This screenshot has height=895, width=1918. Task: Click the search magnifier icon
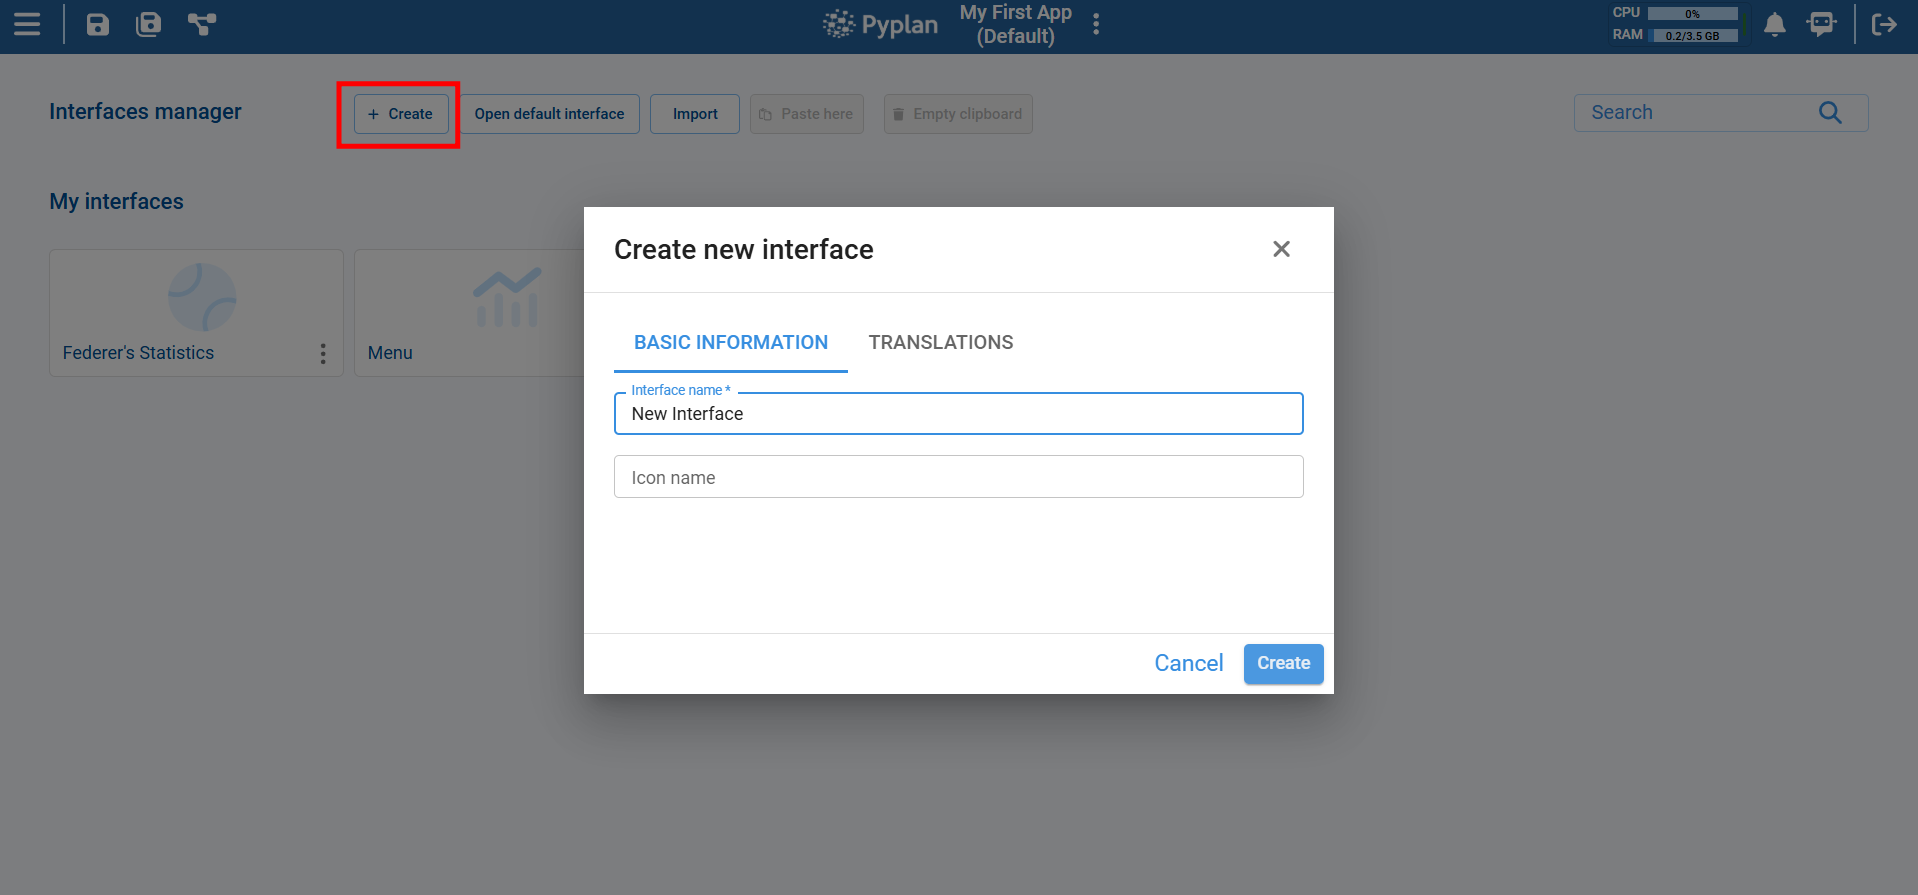1829,113
